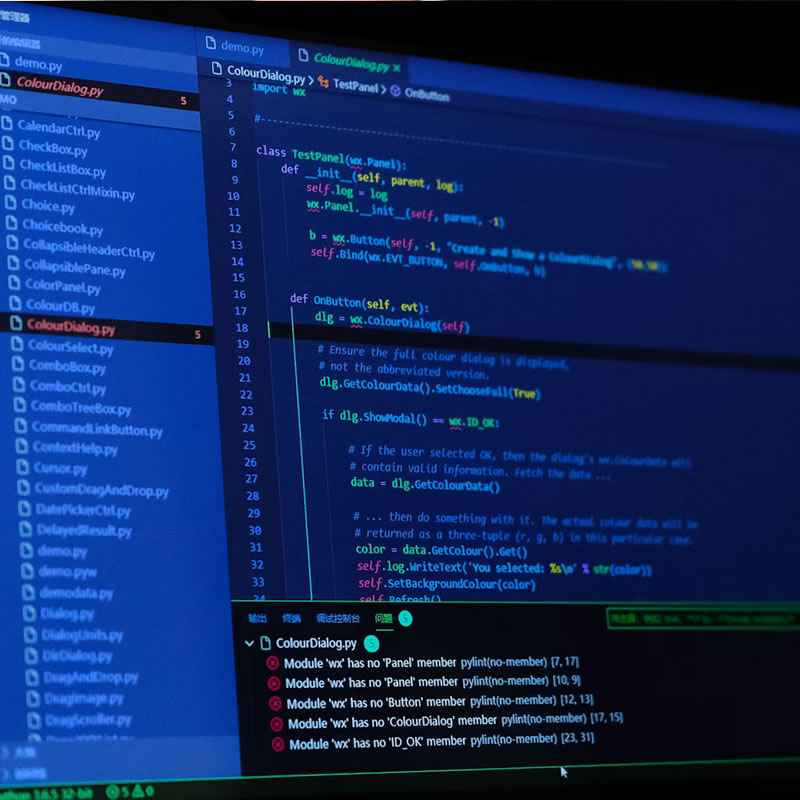Image resolution: width=800 pixels, height=800 pixels.
Task: Click the TestPanel class icon in breadcrumb
Action: [322, 86]
